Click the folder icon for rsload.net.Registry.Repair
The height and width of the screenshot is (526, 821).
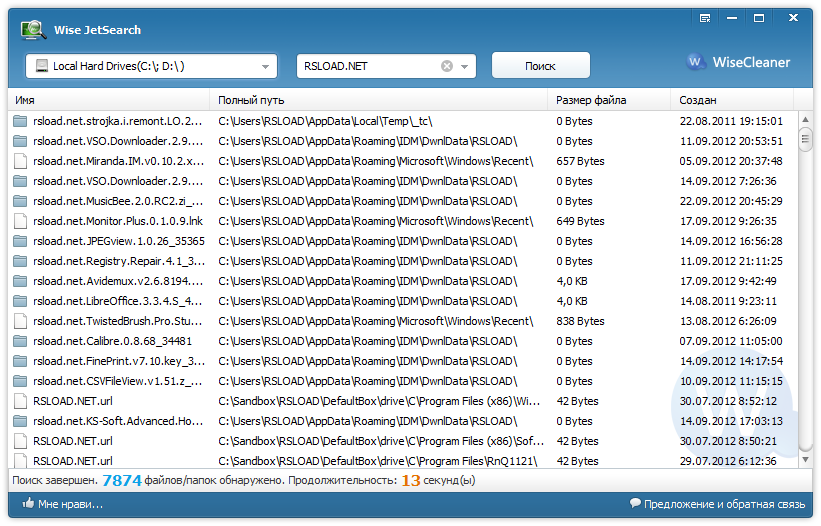(x=20, y=261)
